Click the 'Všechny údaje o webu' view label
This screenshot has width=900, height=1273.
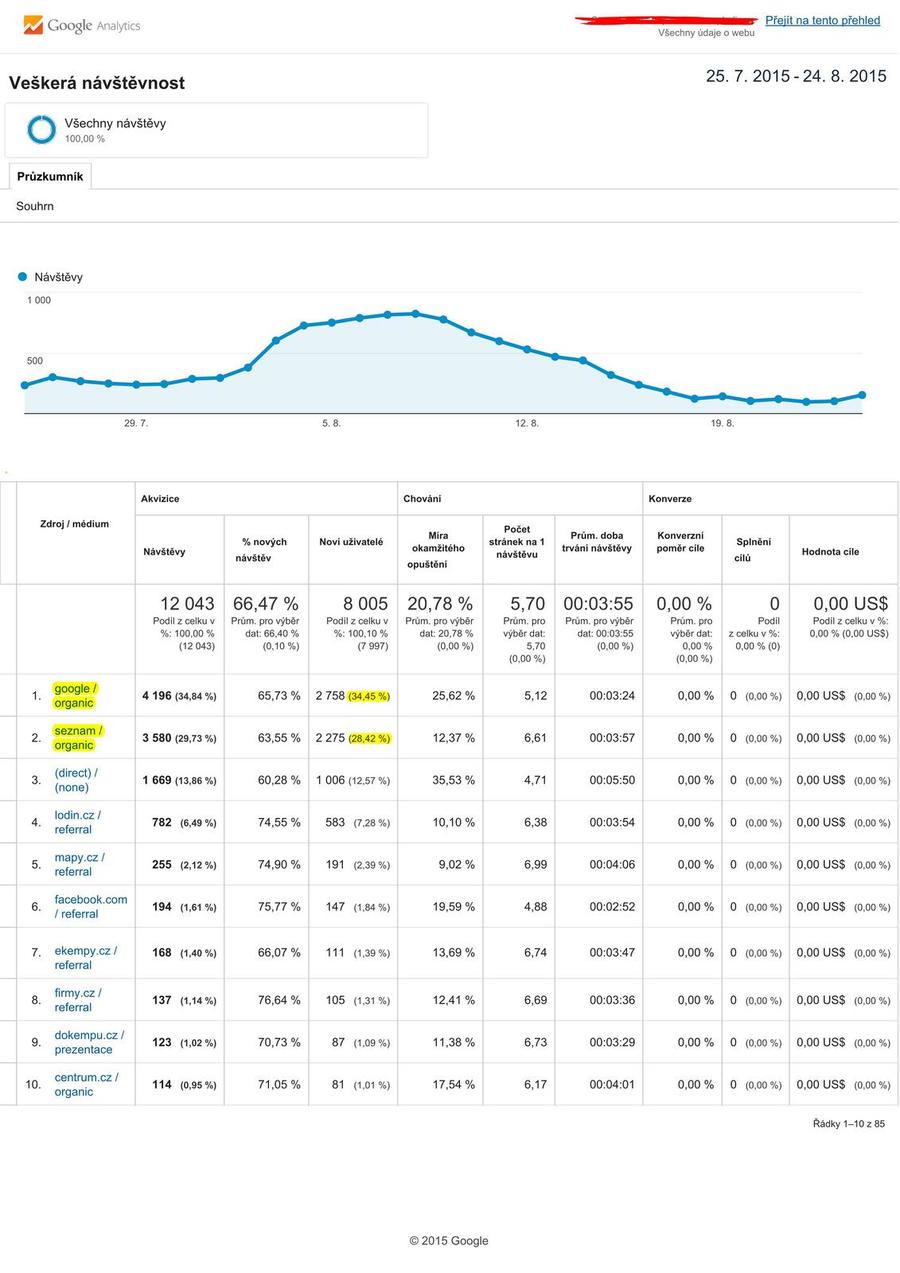tap(706, 33)
